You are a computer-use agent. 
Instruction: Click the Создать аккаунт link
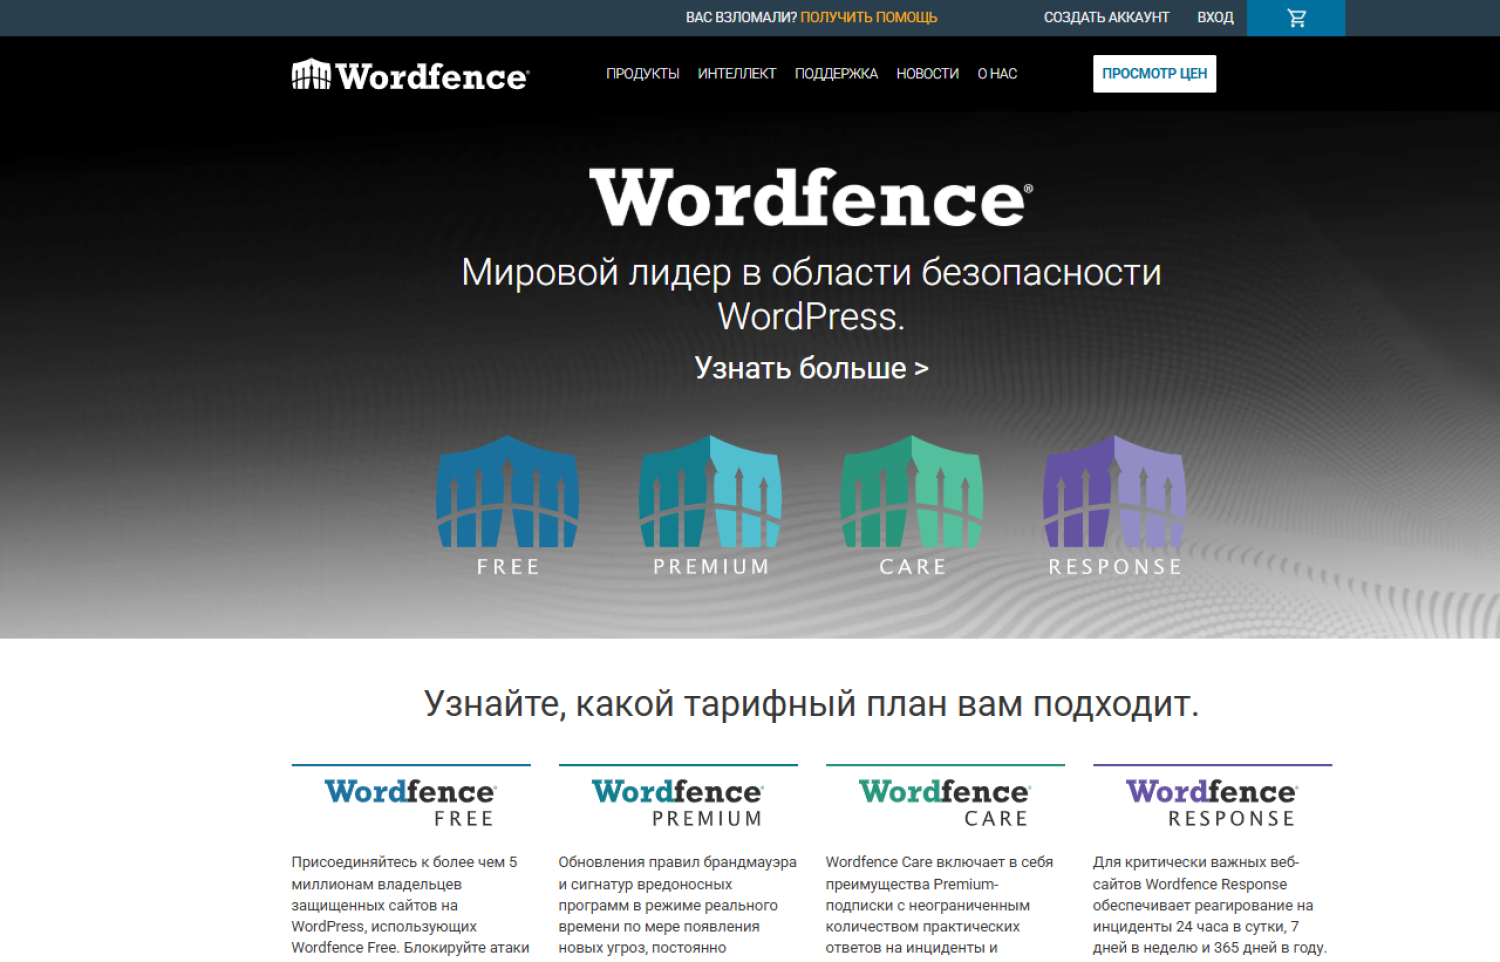point(1106,18)
